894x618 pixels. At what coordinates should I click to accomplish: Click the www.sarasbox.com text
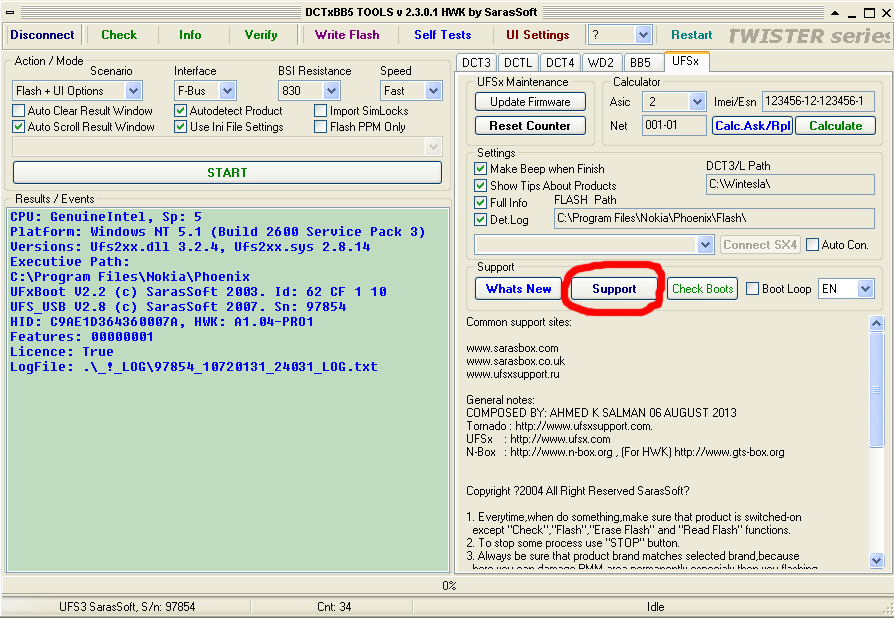512,348
